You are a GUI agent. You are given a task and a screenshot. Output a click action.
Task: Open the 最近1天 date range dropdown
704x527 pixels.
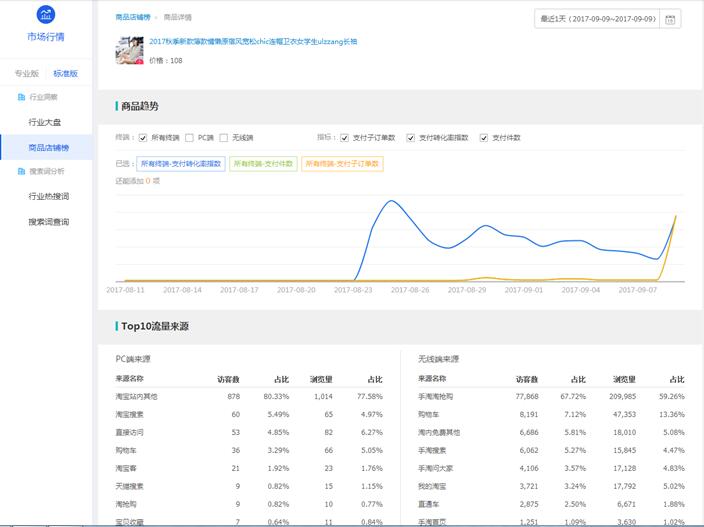[597, 19]
